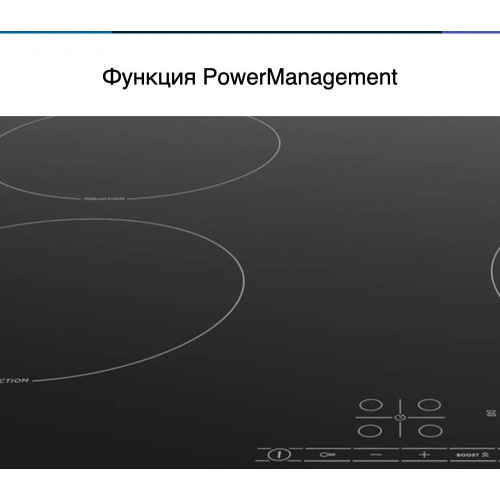Tap the timer clock icon between the zones
500x500 pixels.
(x=400, y=417)
